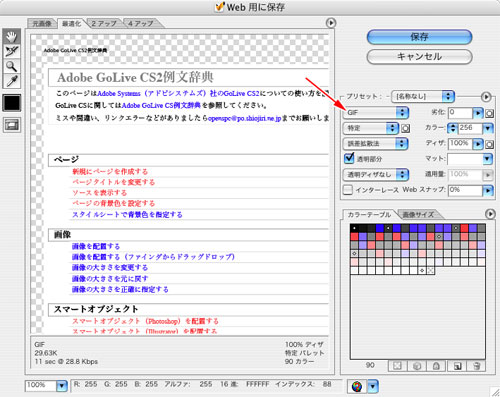Select the Zoom magnifier tool
This screenshot has height=397, width=500.
point(12,66)
